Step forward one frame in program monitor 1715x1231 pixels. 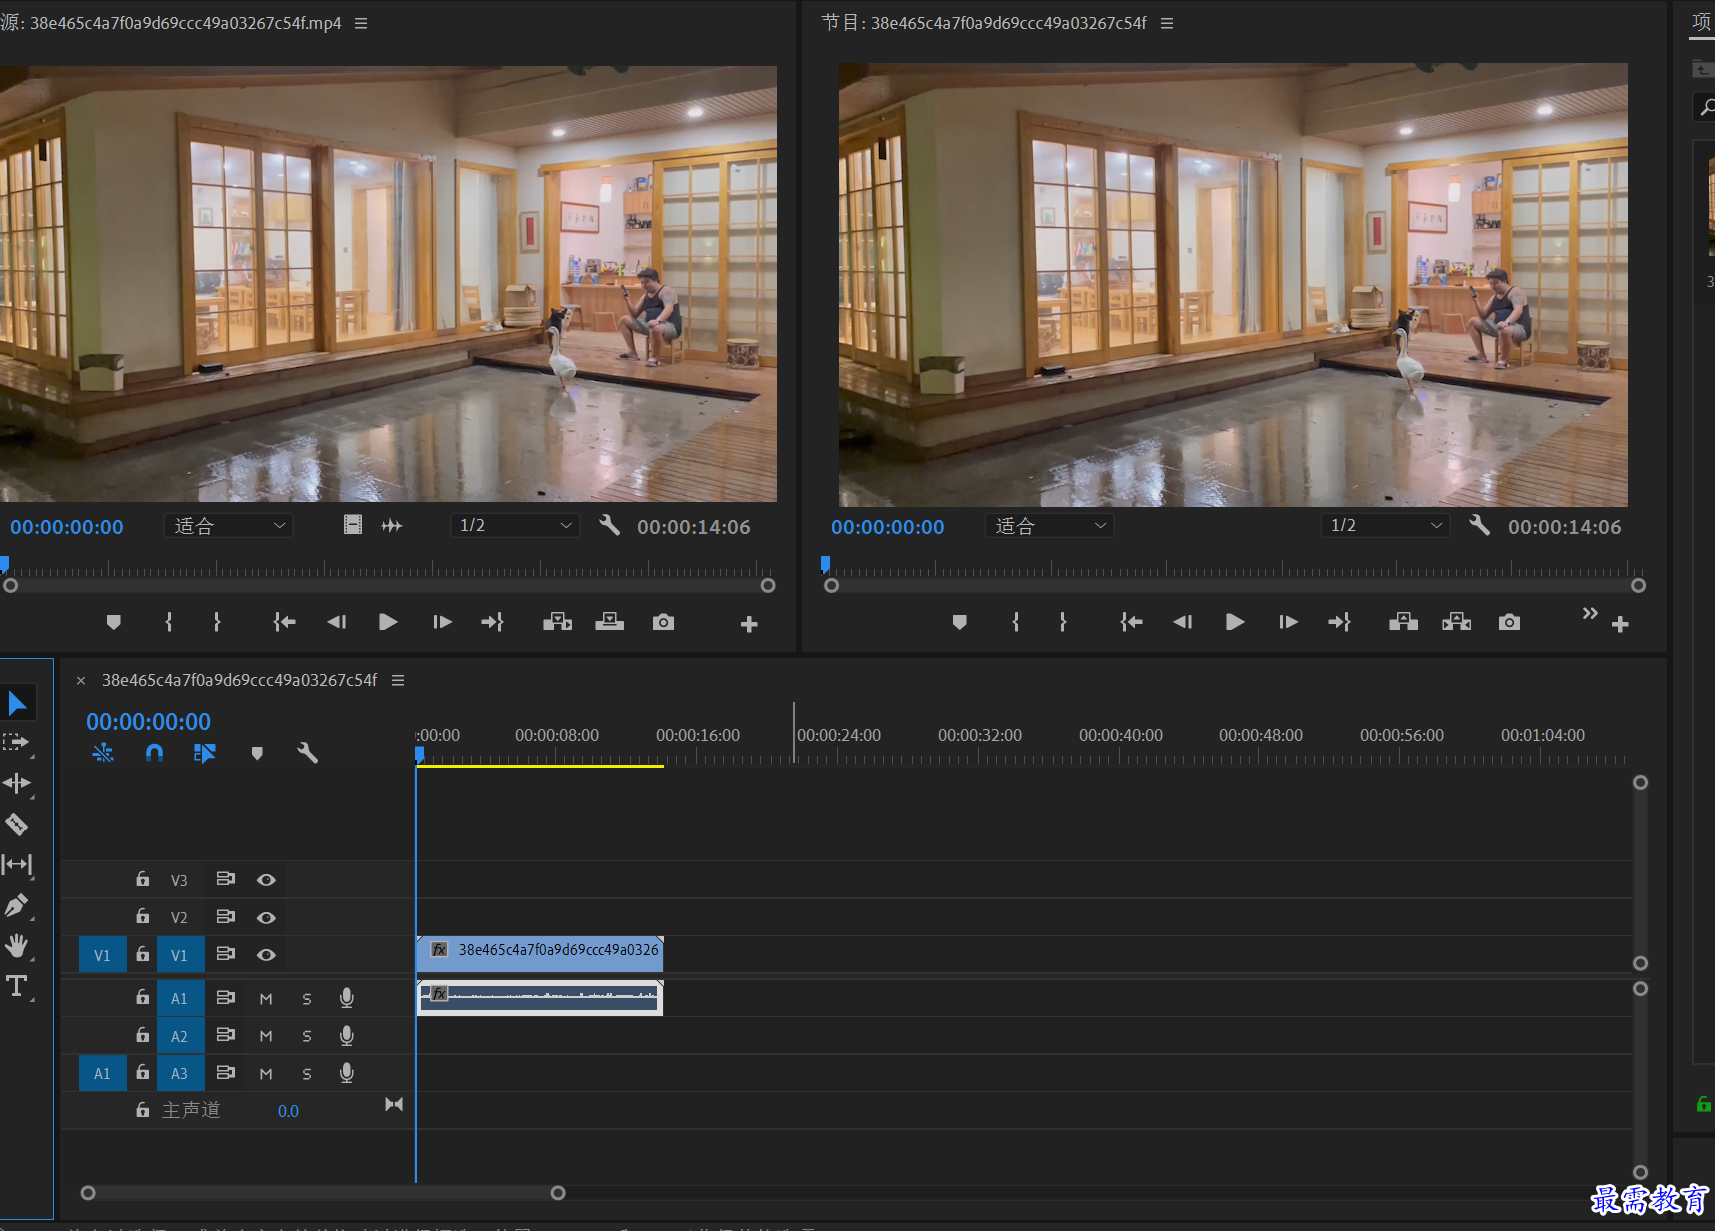(1288, 622)
